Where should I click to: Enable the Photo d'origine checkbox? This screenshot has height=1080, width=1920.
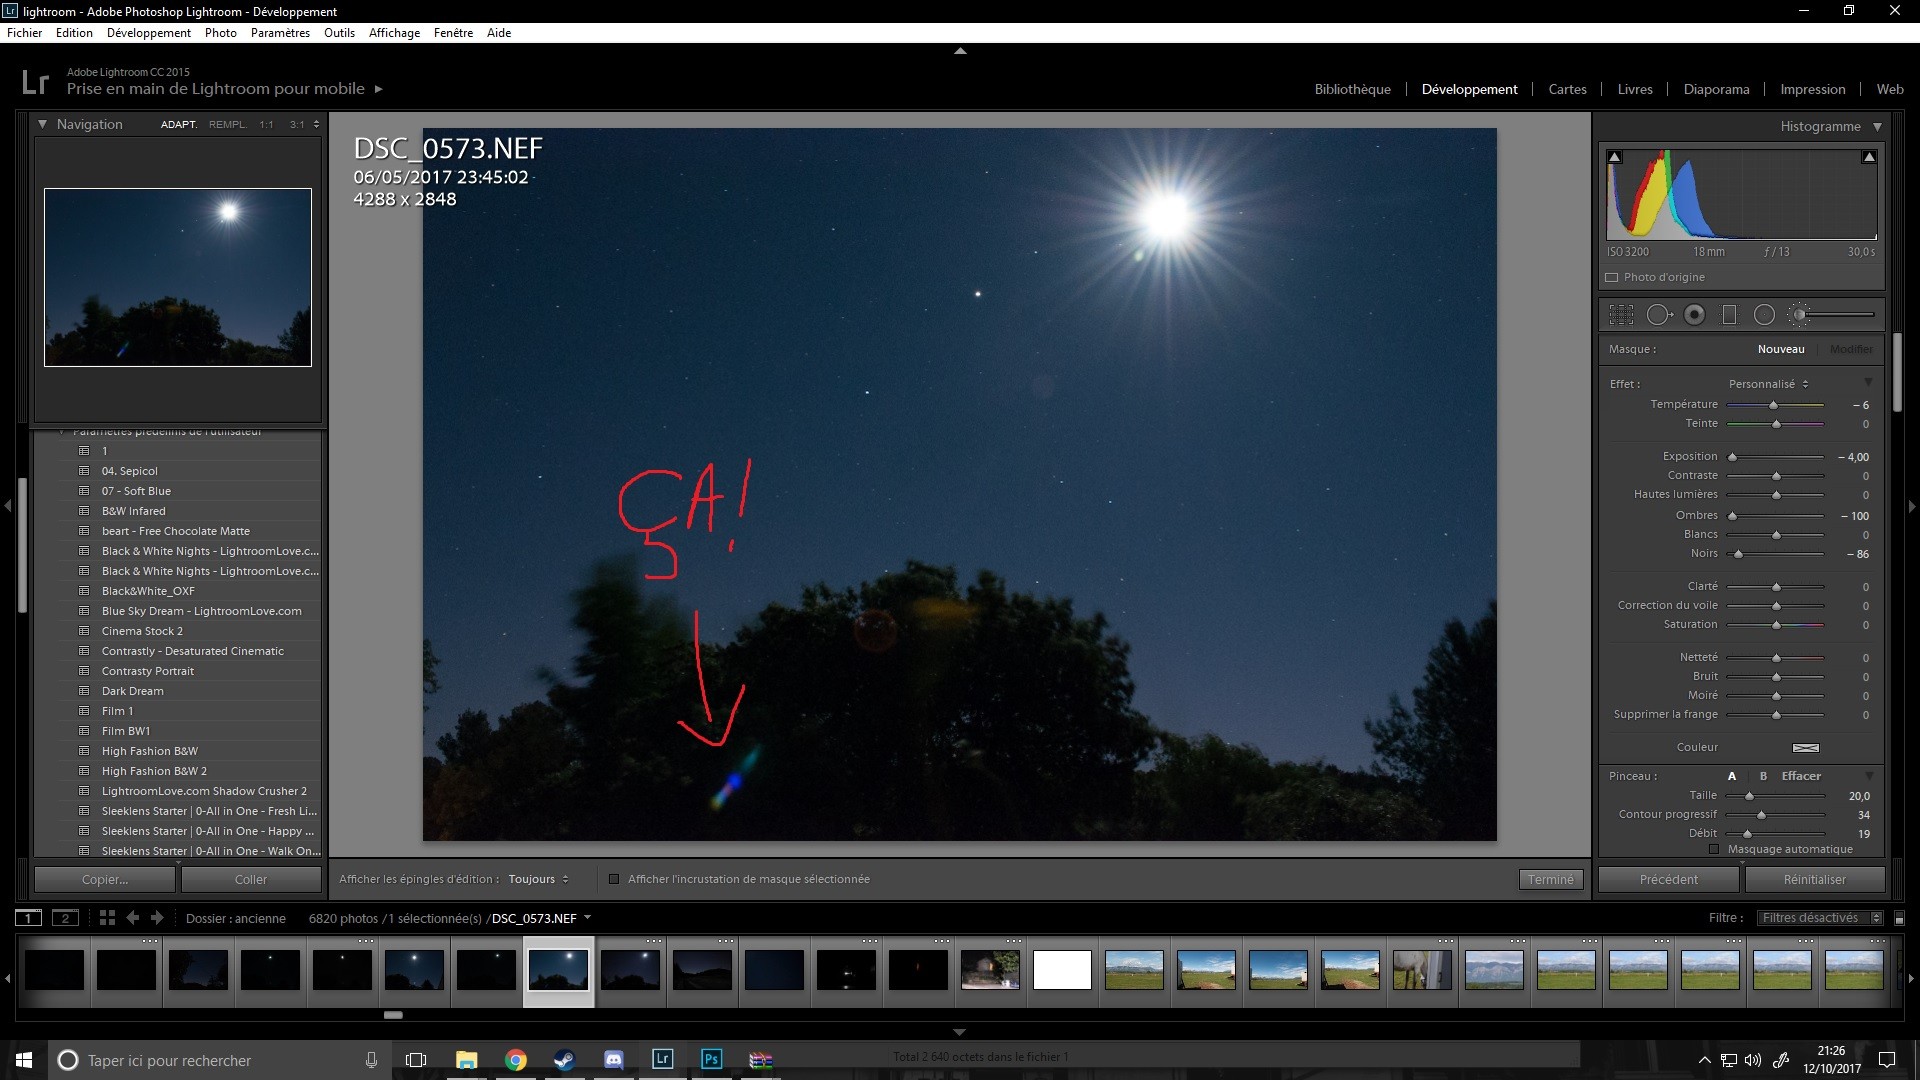point(1611,278)
